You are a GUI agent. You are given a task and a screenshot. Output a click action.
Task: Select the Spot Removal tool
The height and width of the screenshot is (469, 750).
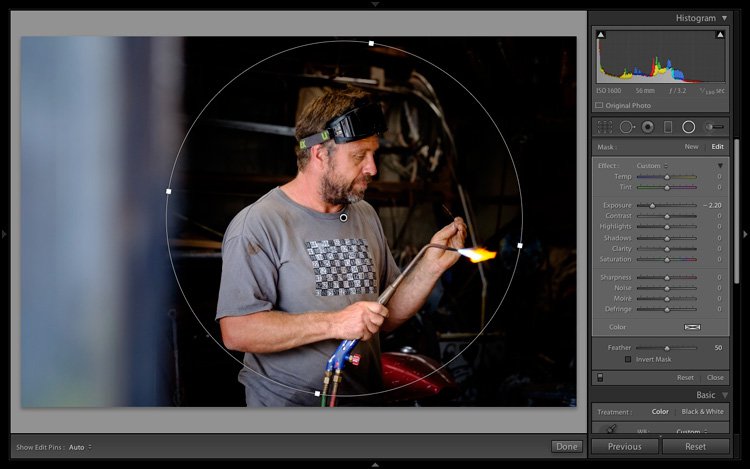point(626,127)
